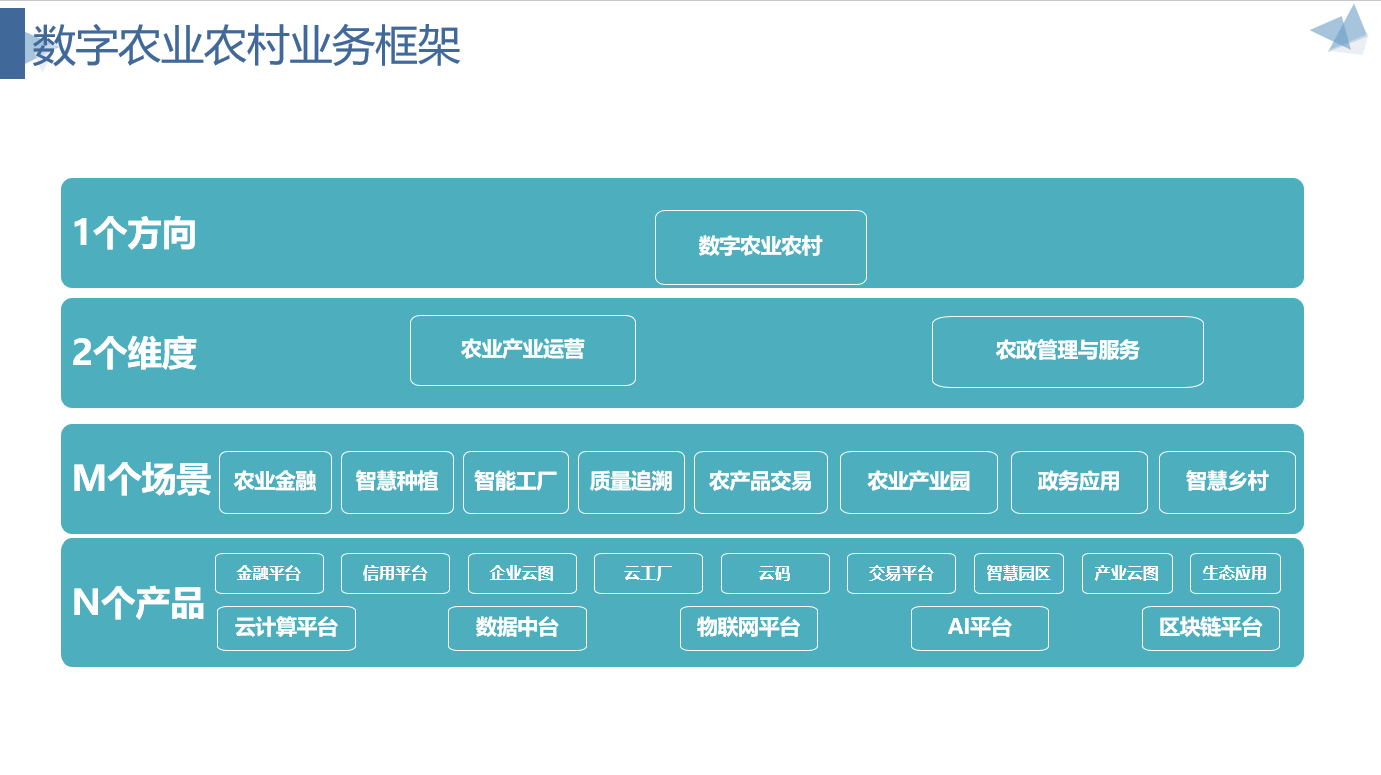Choose the 物联网平台 box

pyautogui.click(x=749, y=628)
